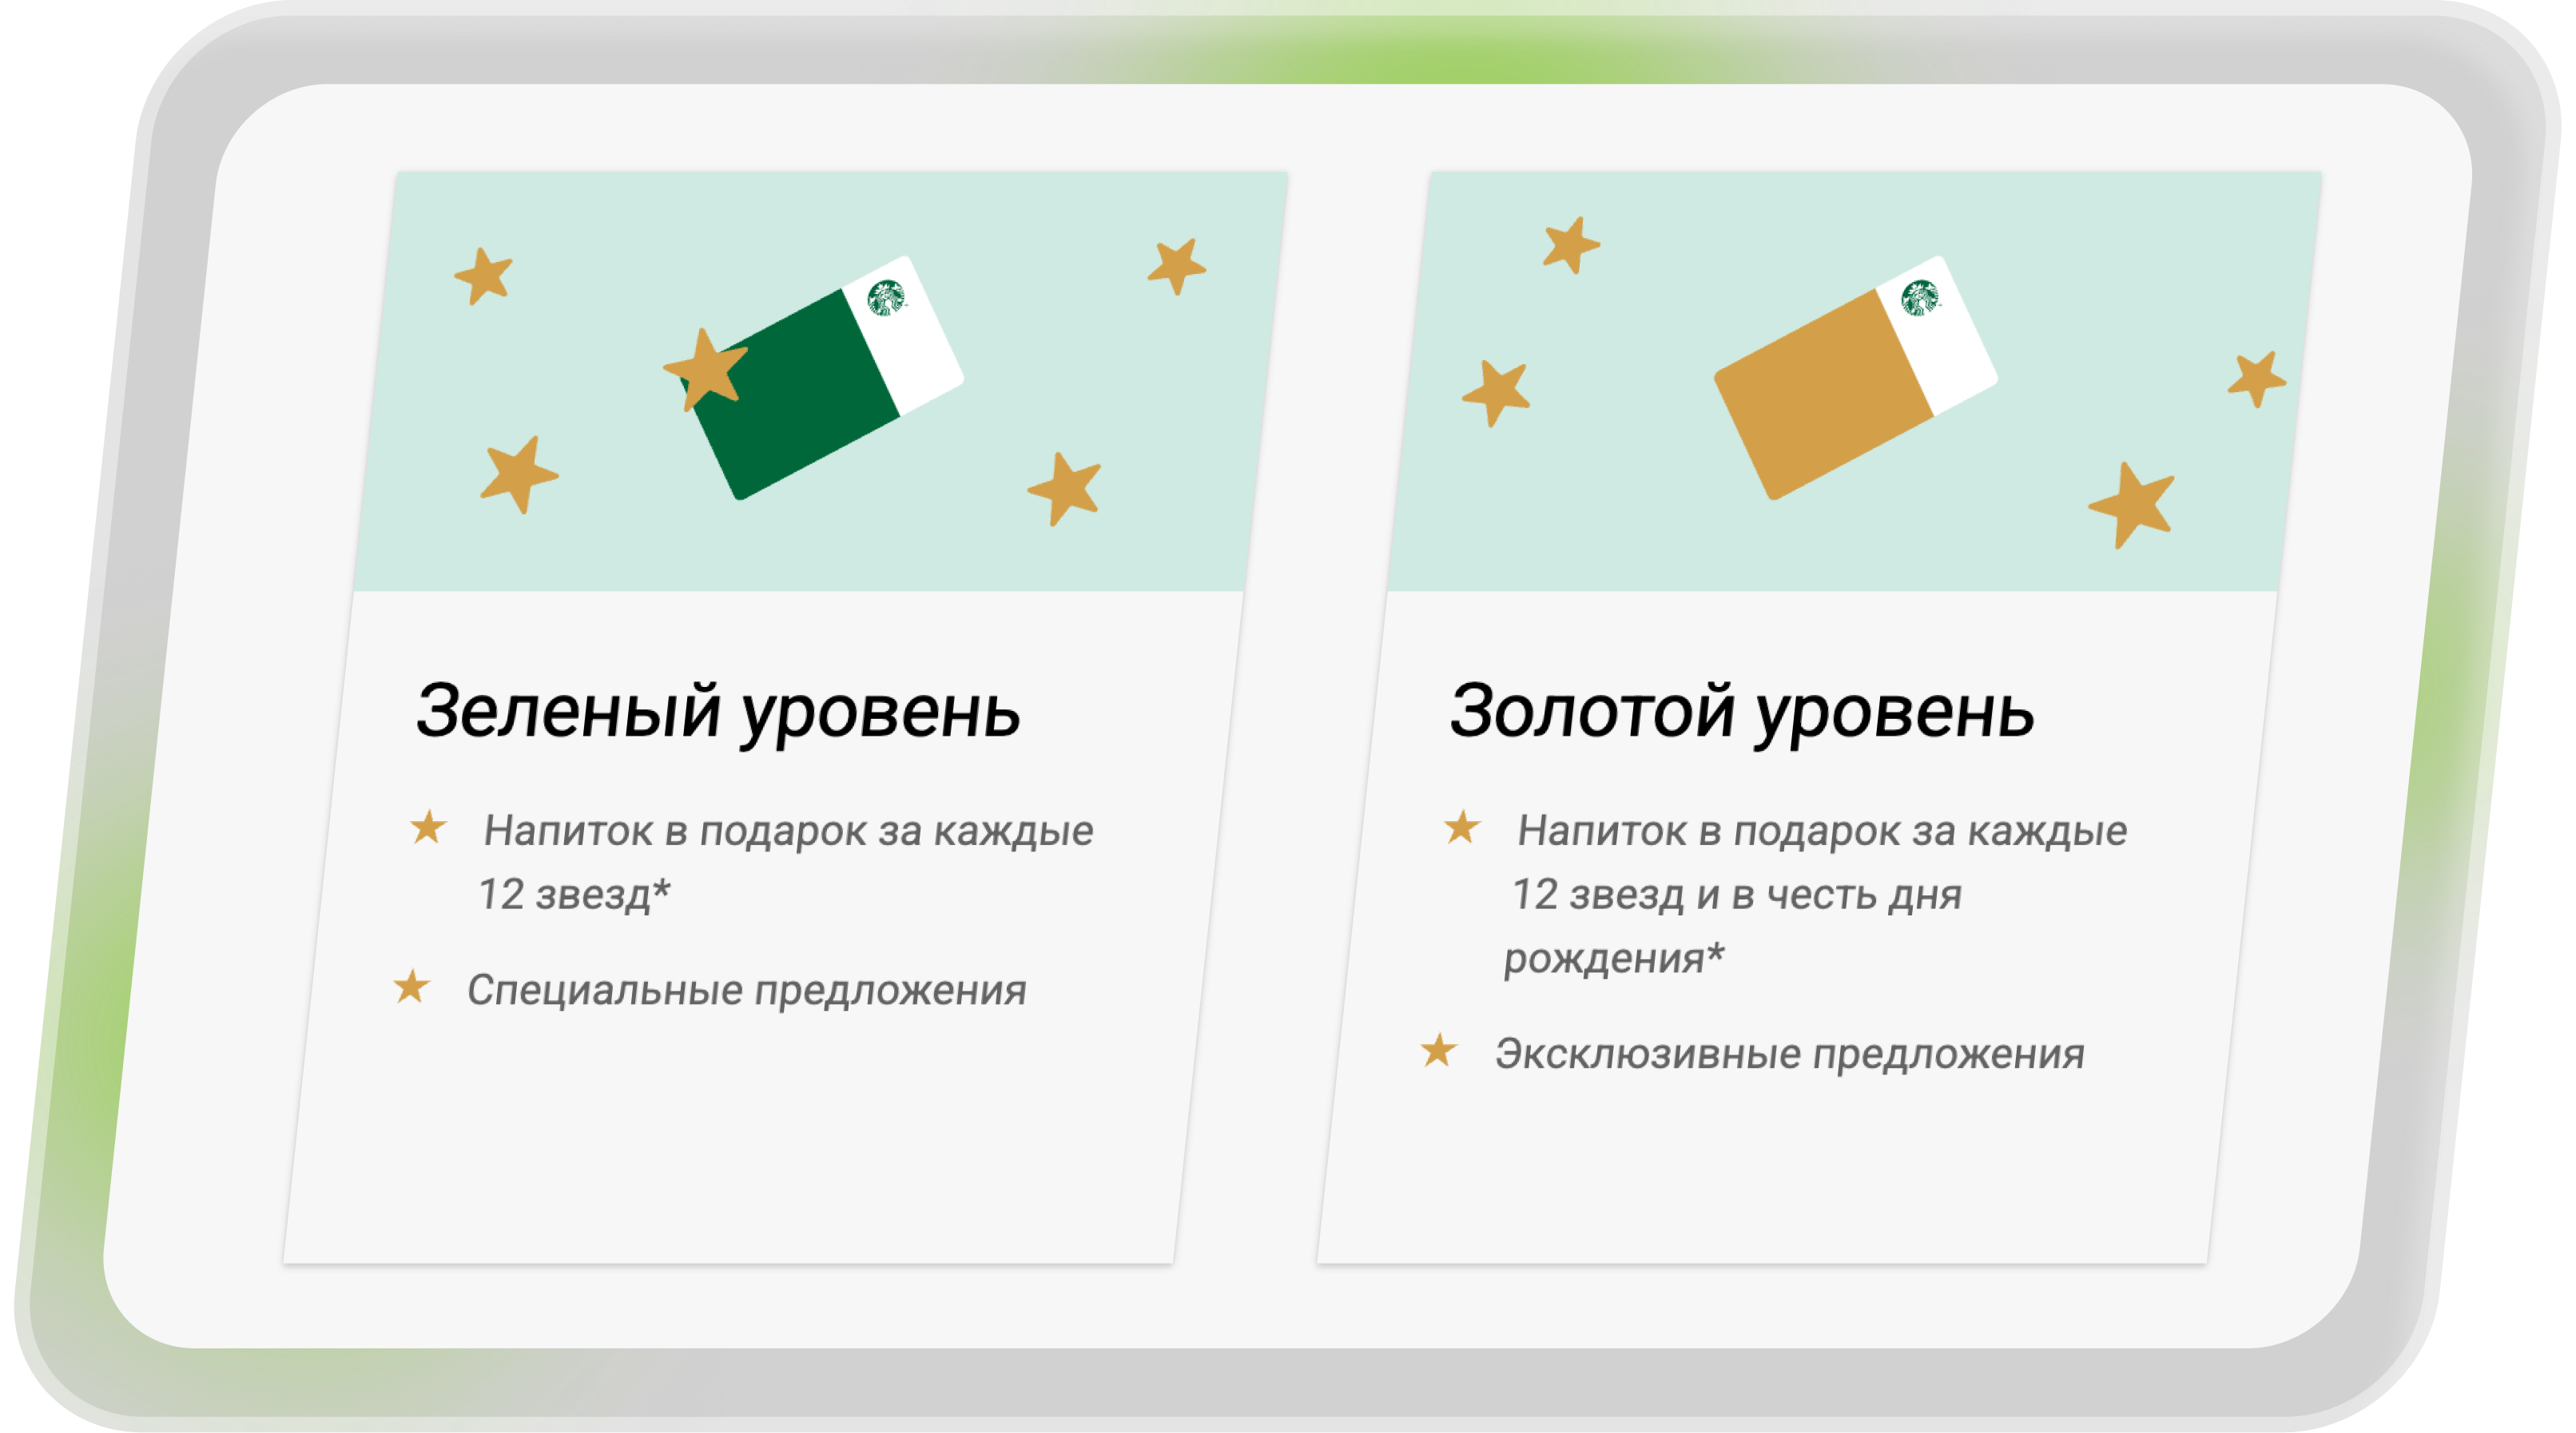Click the star bullet next to Эксклюзивные предложения
The height and width of the screenshot is (1433, 2576).
tap(1438, 1051)
